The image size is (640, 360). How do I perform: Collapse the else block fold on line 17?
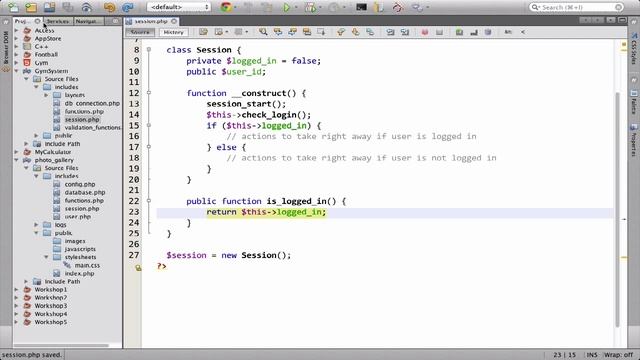[149, 147]
